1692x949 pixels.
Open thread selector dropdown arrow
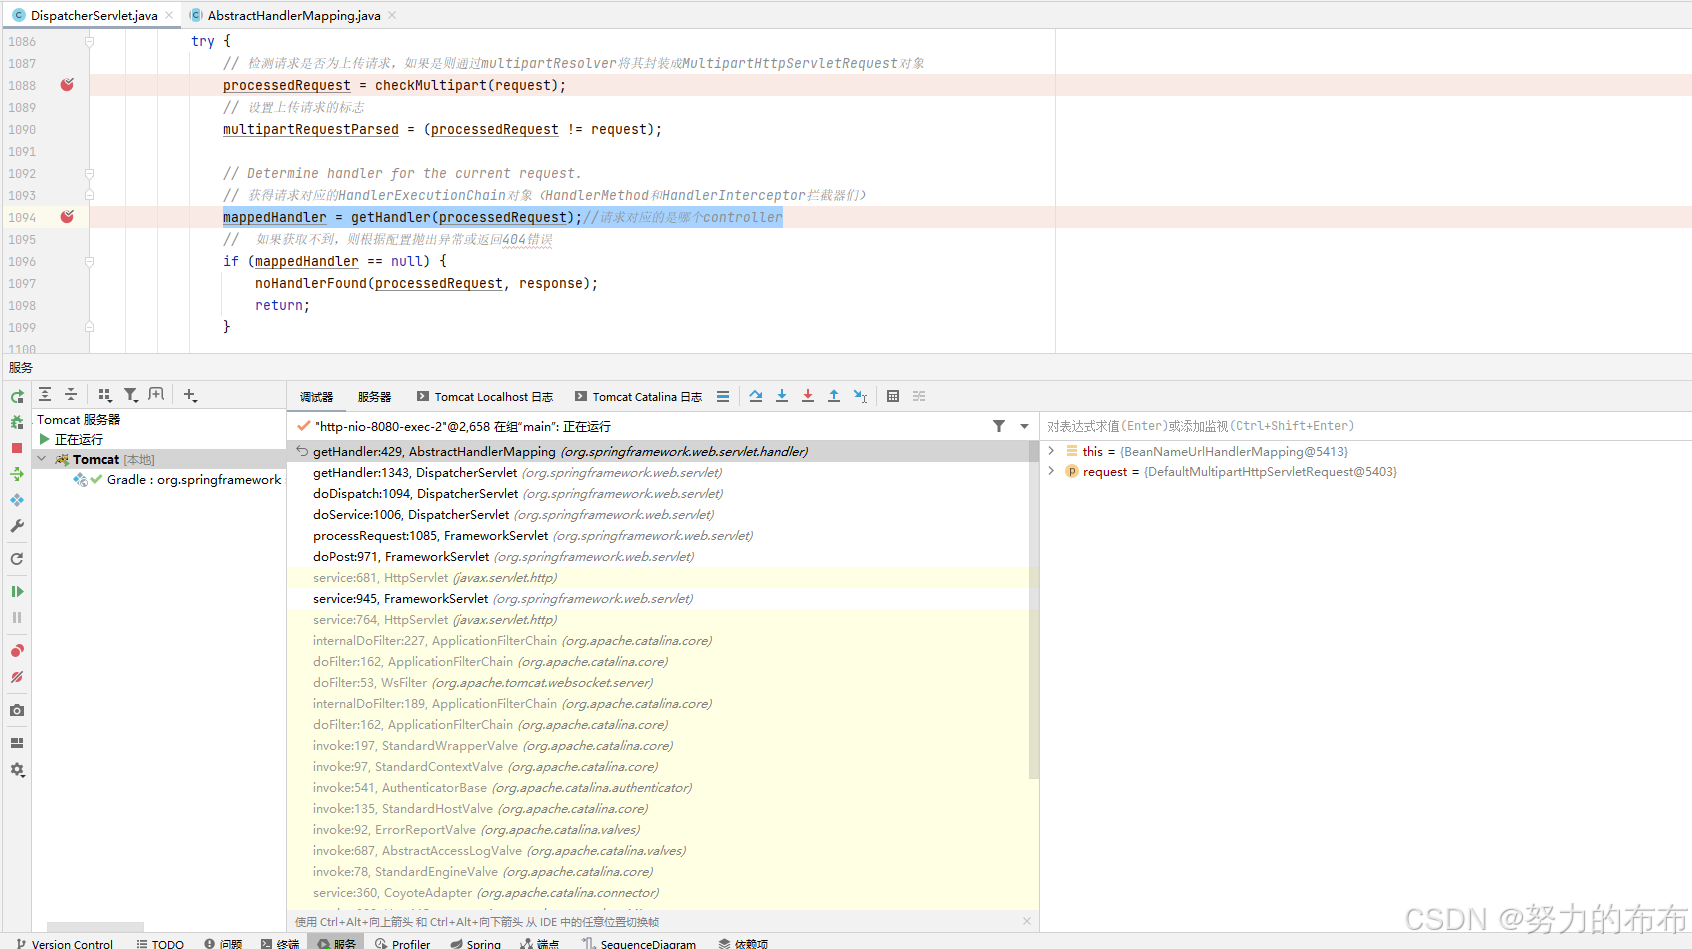coord(1024,426)
